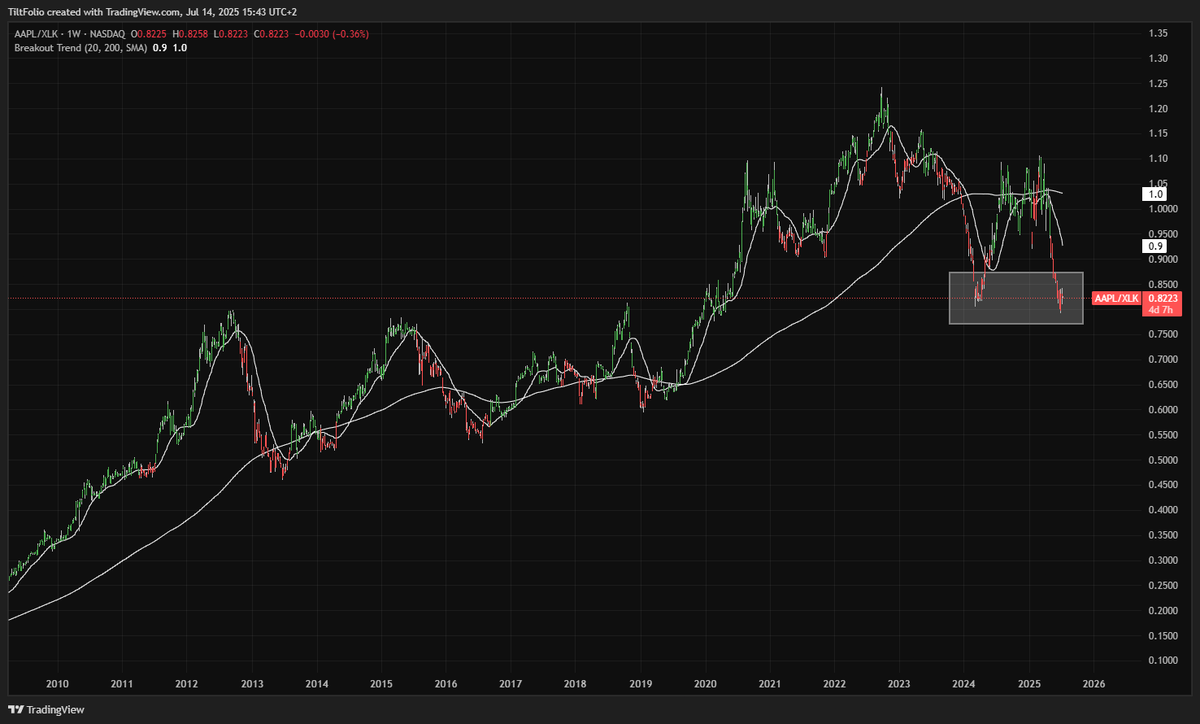
Task: Click the 1.10 price axis label
Action: (1157, 159)
